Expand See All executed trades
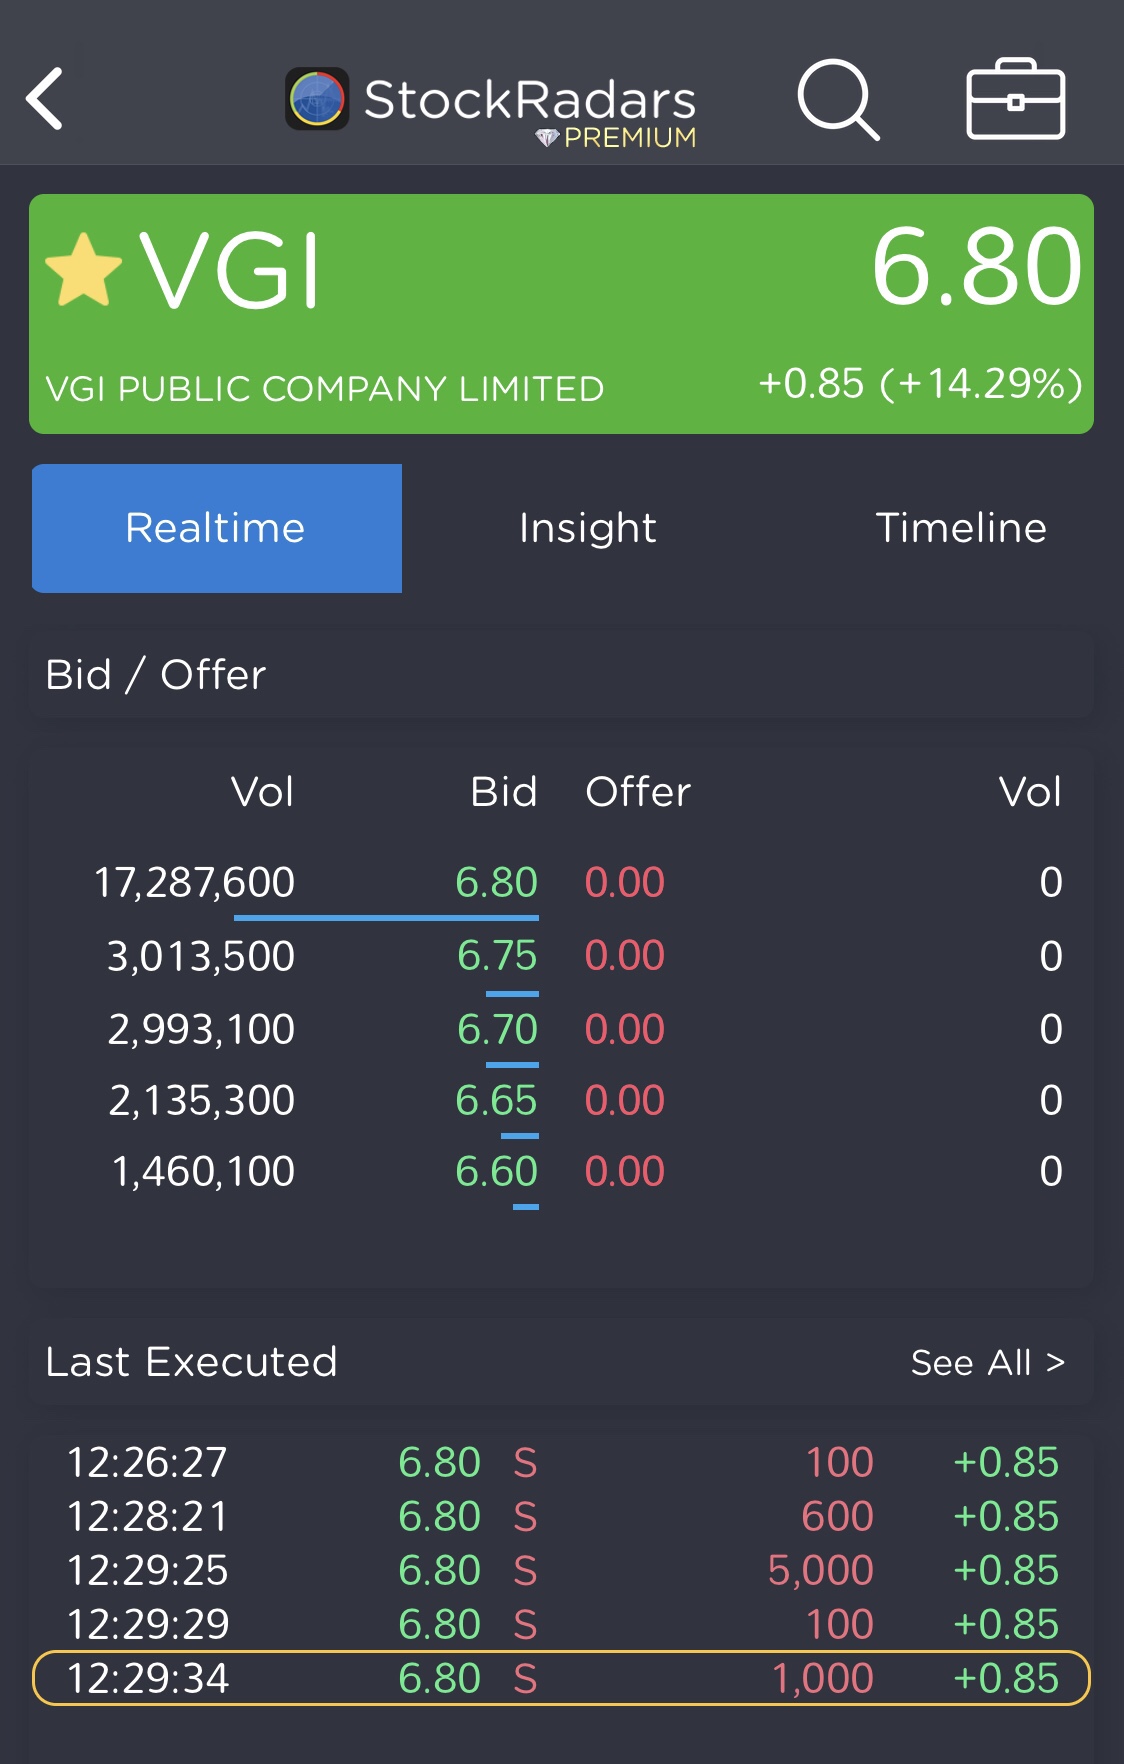Screen dimensions: 1124x1764 point(987,1362)
